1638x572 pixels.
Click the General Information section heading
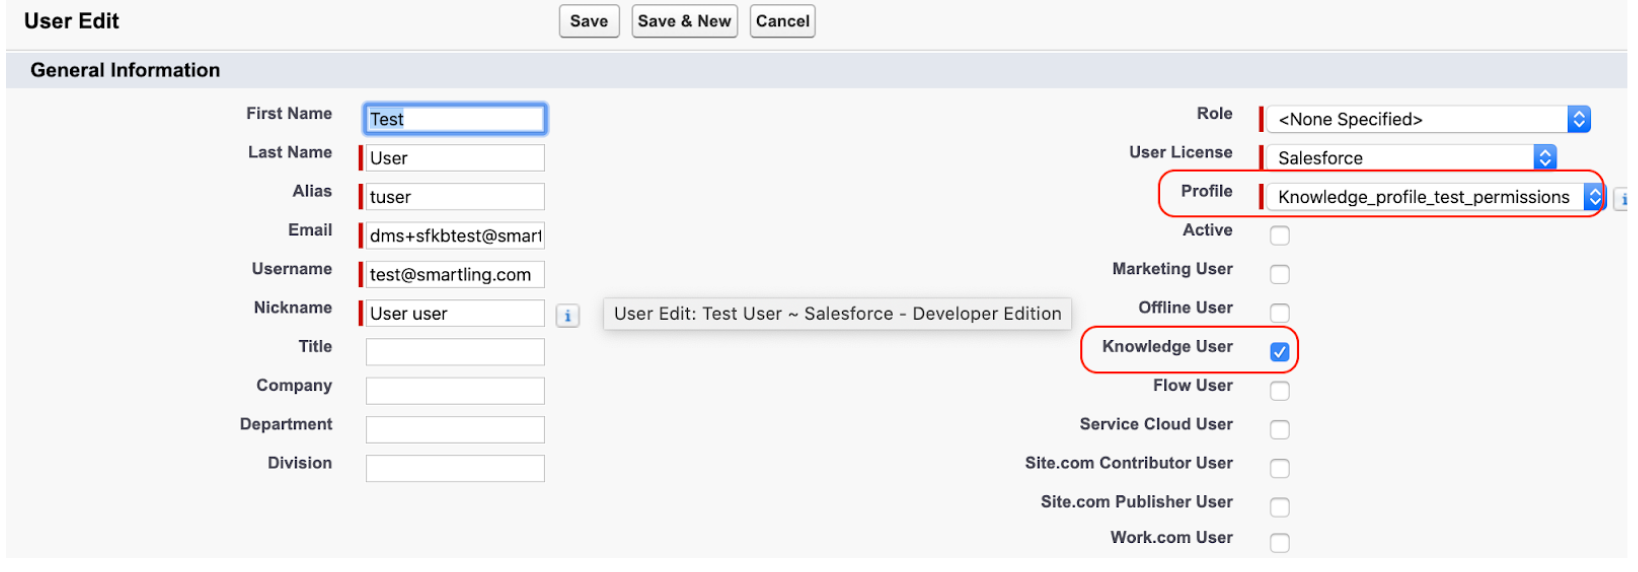(125, 70)
